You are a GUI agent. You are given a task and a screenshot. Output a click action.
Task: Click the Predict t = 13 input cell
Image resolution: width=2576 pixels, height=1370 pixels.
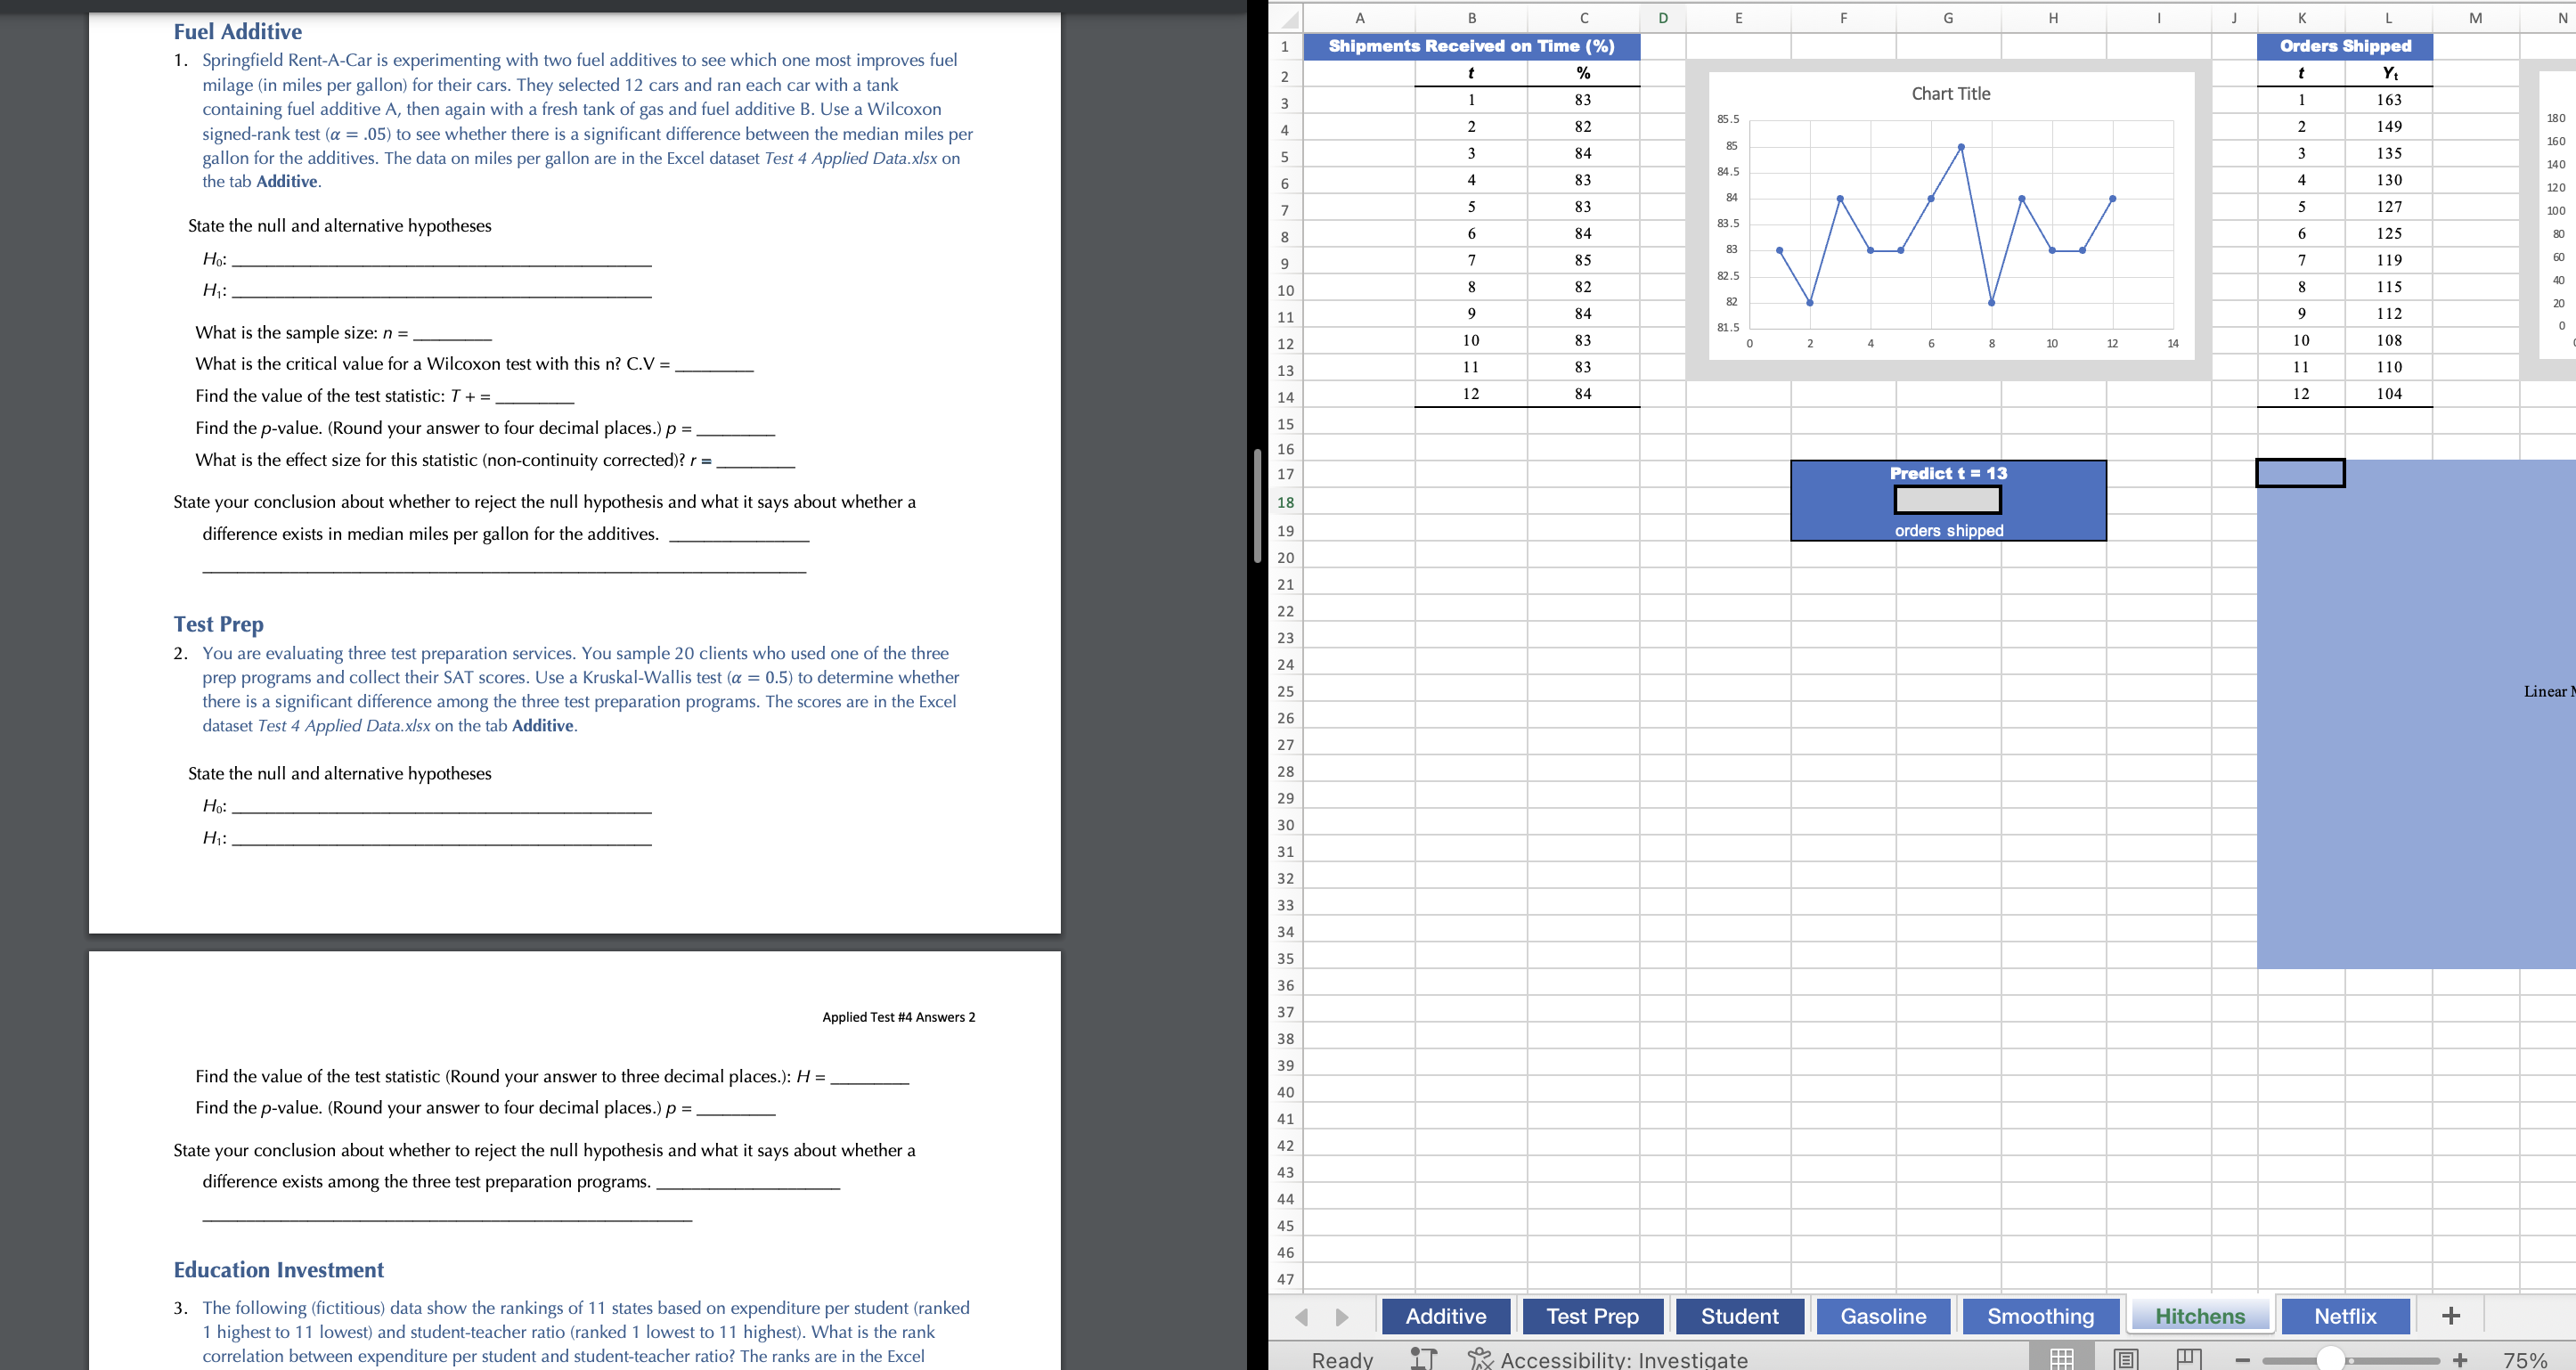[1947, 499]
